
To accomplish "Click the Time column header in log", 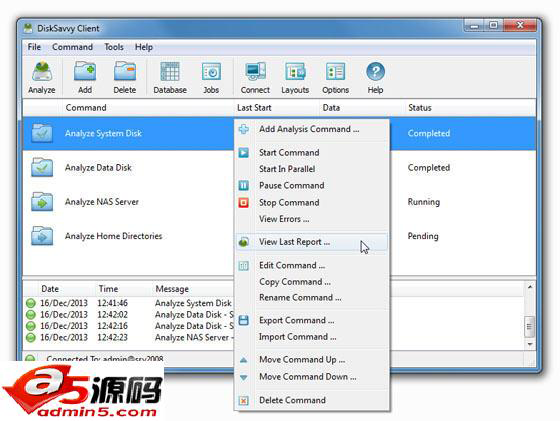I will [x=108, y=289].
